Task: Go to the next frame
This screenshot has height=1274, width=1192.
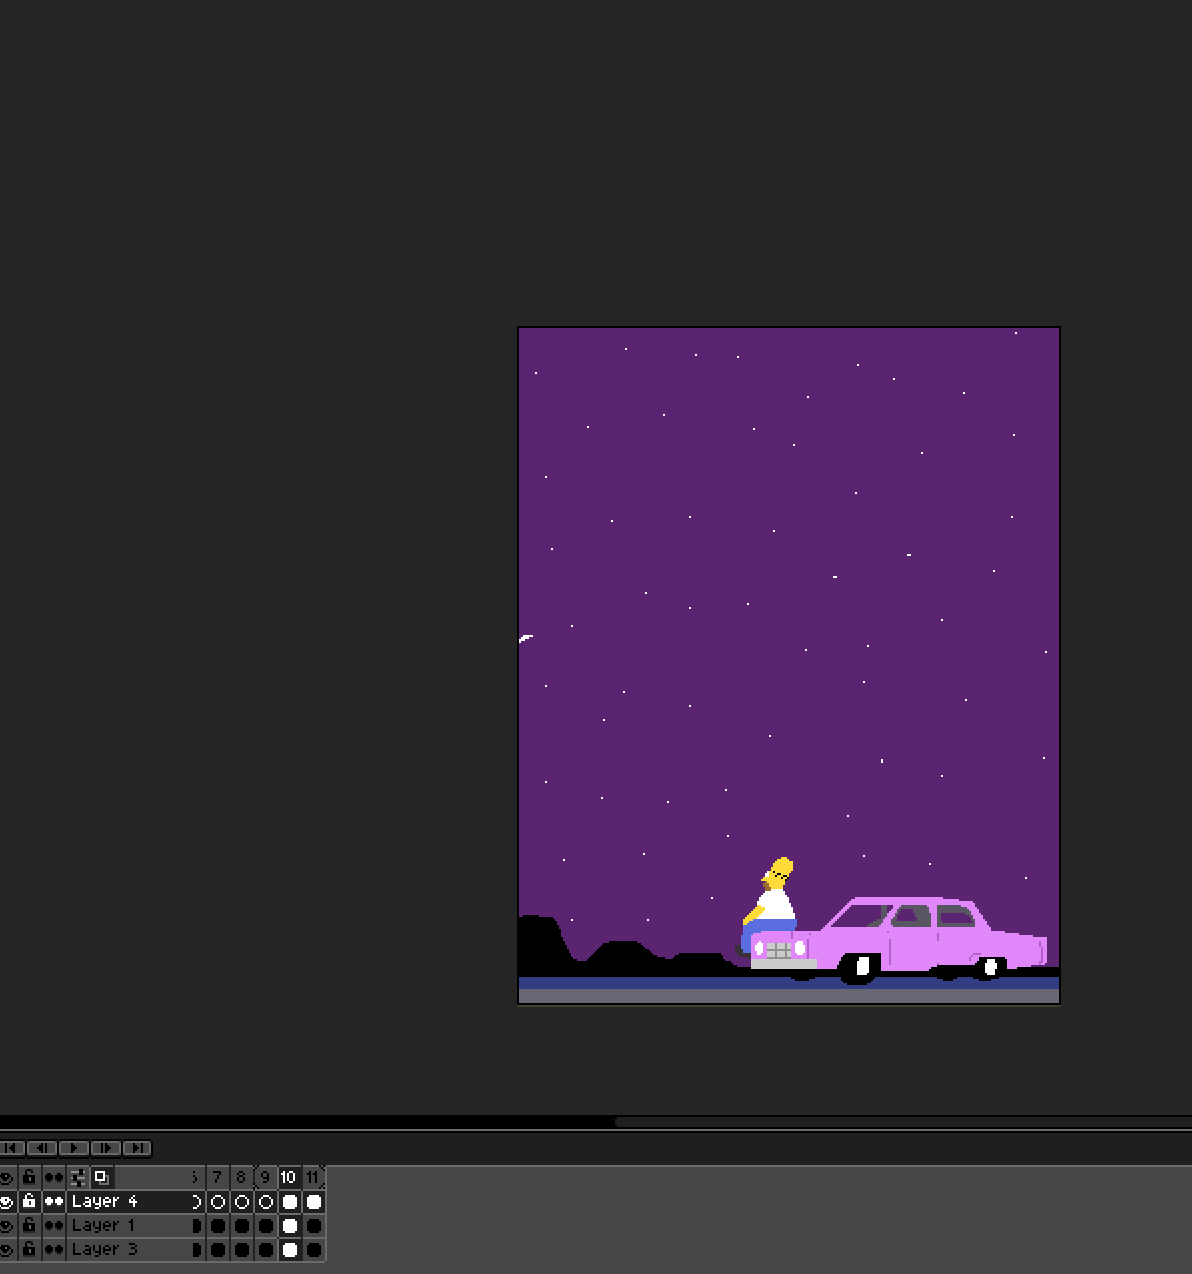Action: click(106, 1148)
